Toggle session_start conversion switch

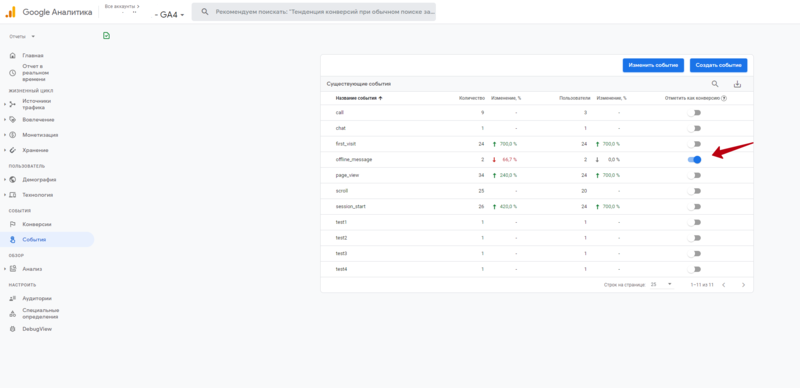694,207
